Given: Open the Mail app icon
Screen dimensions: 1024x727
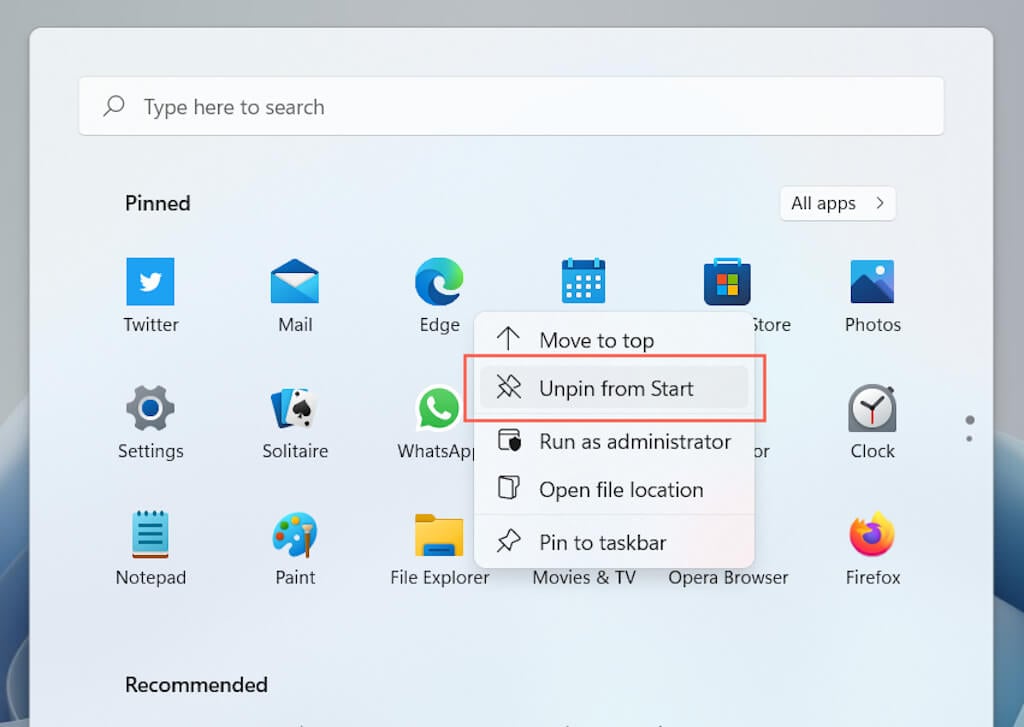Looking at the screenshot, I should pos(295,282).
